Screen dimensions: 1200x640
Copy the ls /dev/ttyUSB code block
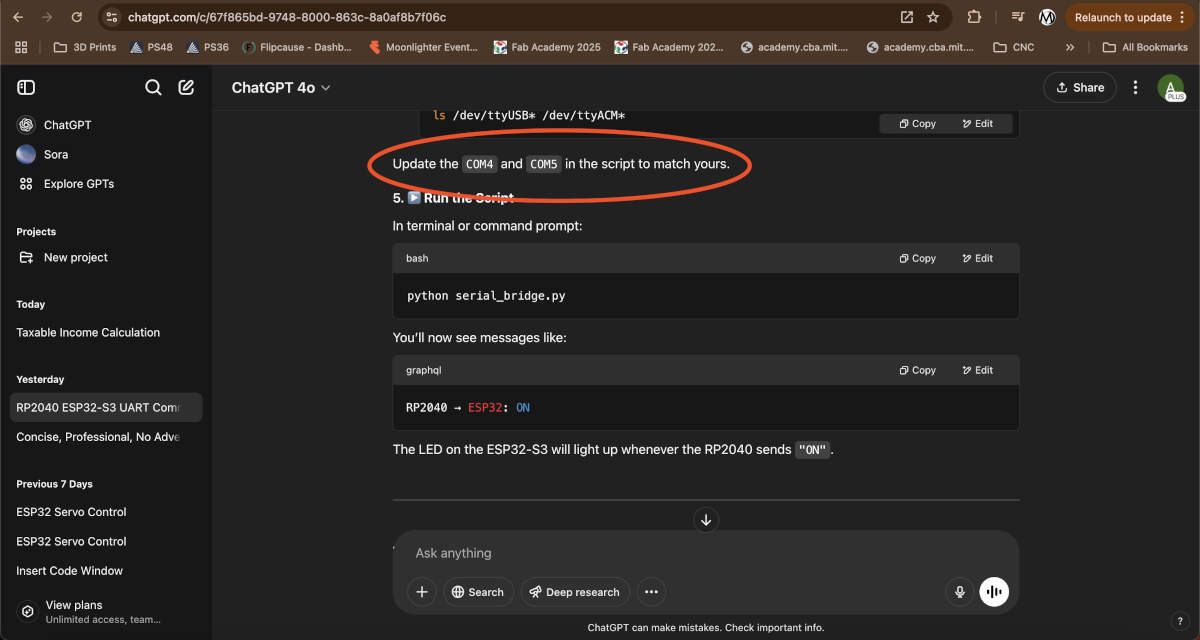pyautogui.click(x=917, y=124)
